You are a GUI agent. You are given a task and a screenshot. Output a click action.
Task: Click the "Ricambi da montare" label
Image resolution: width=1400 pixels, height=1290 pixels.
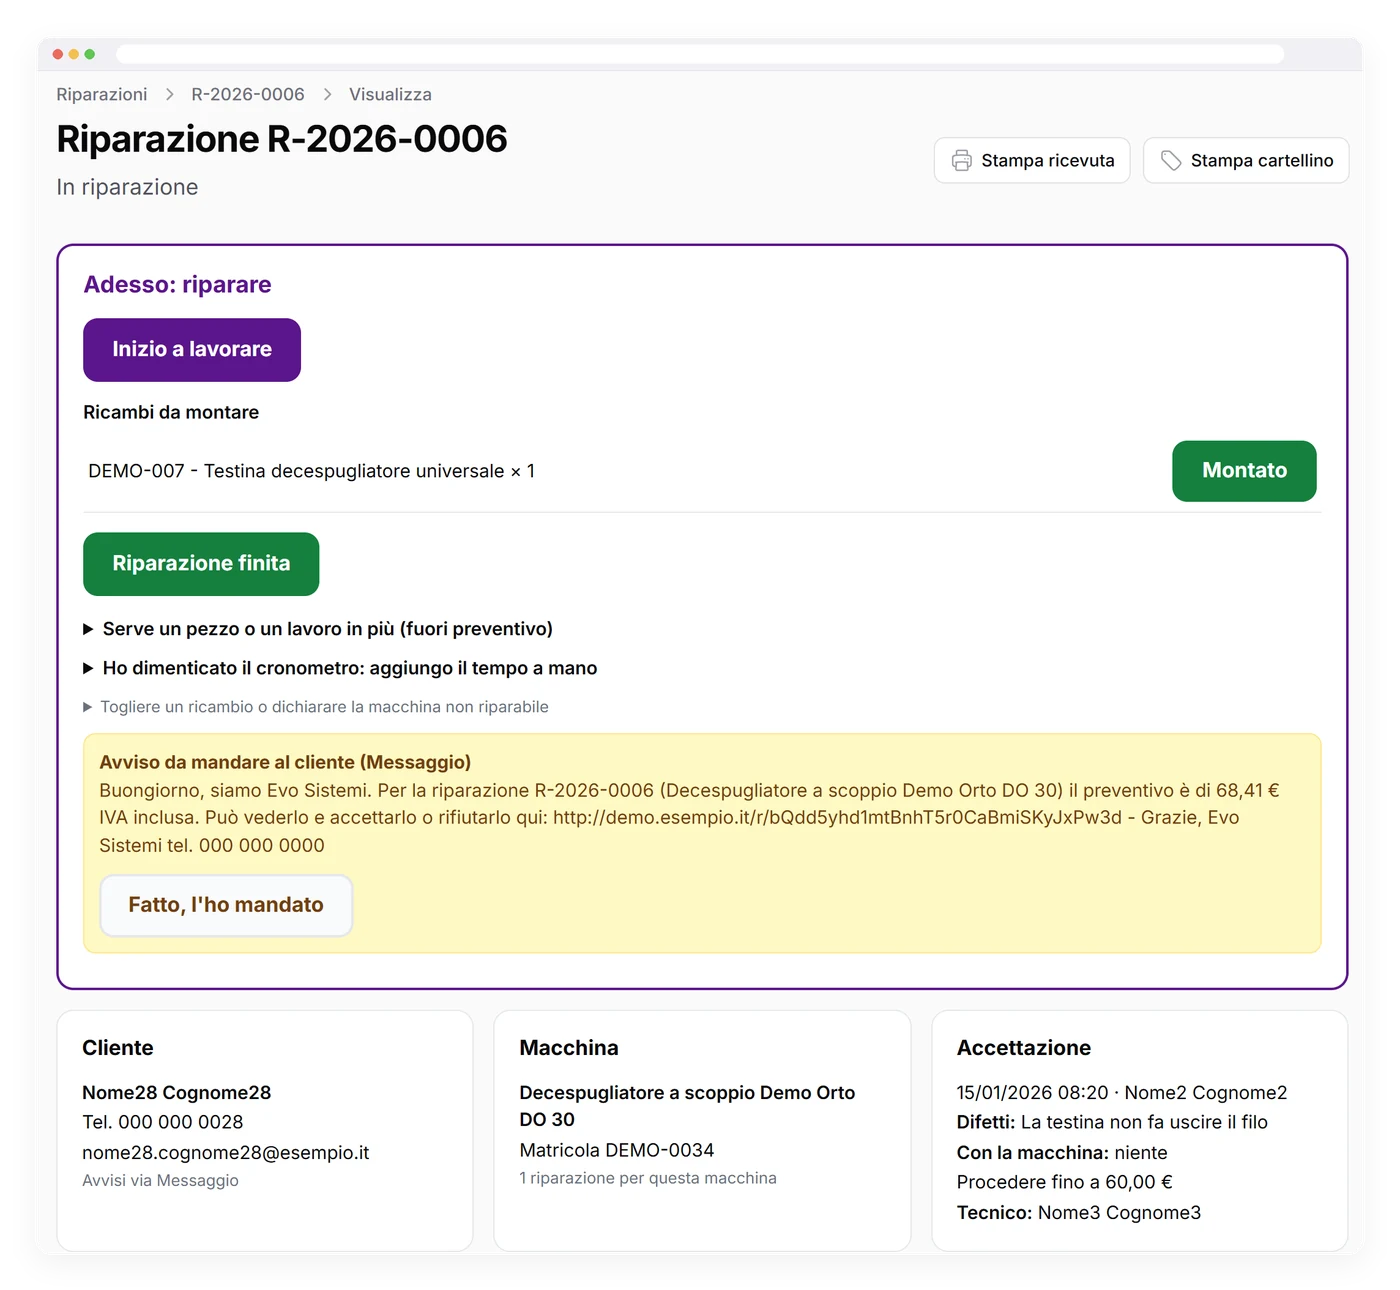(x=171, y=412)
